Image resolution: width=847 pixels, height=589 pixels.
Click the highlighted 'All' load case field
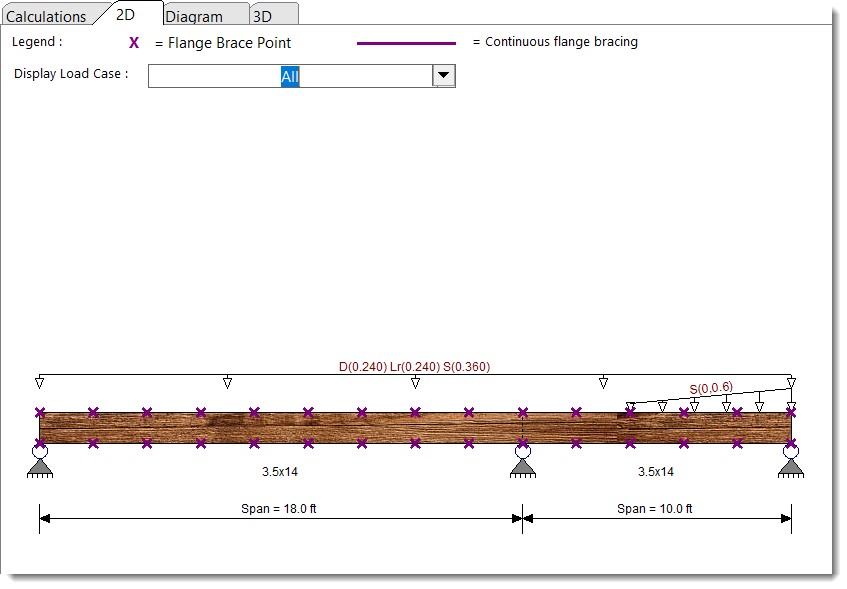pos(290,76)
